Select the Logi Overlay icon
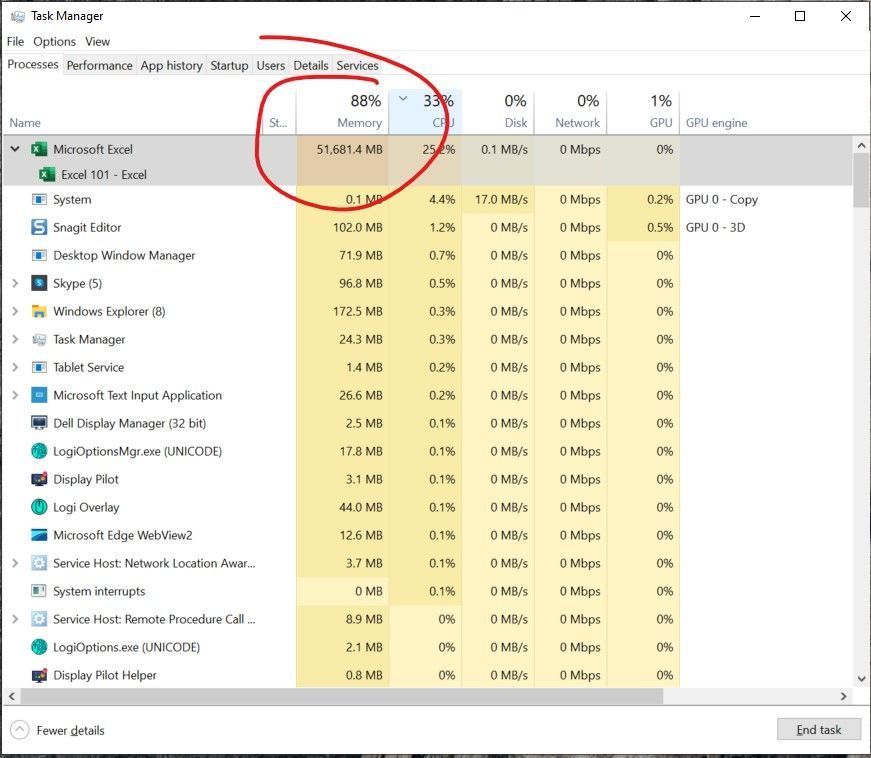Image resolution: width=871 pixels, height=758 pixels. pyautogui.click(x=37, y=507)
